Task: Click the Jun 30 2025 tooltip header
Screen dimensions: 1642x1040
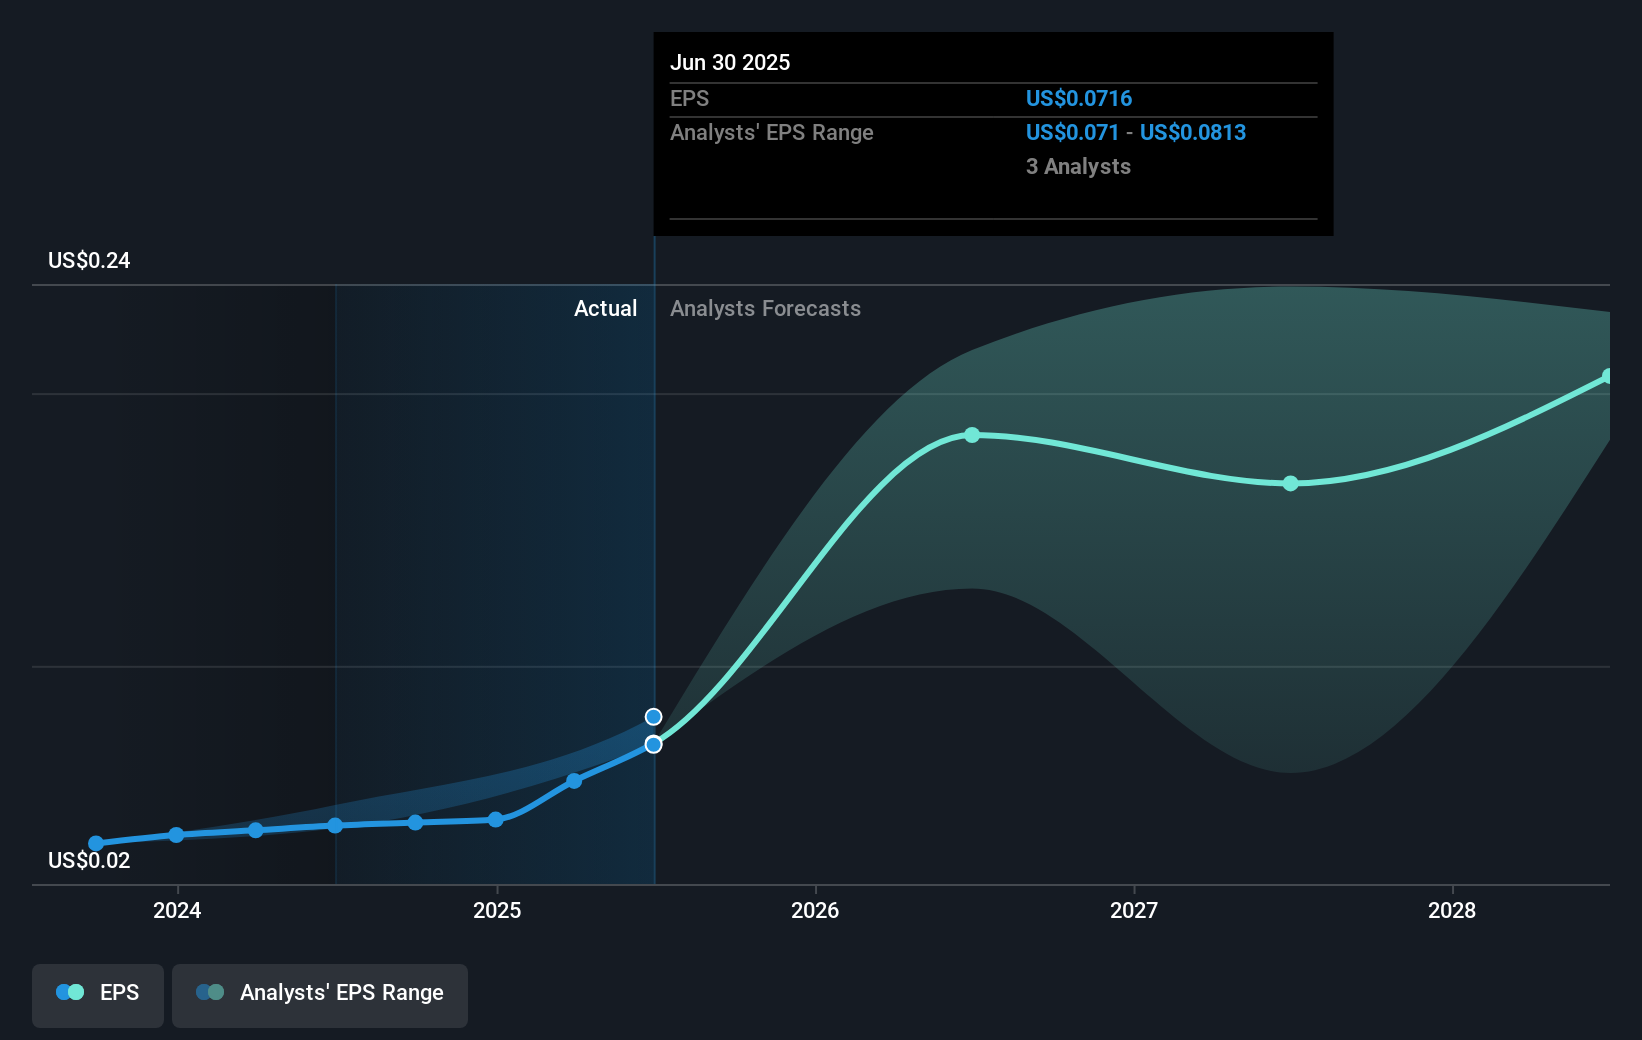Action: pyautogui.click(x=731, y=62)
